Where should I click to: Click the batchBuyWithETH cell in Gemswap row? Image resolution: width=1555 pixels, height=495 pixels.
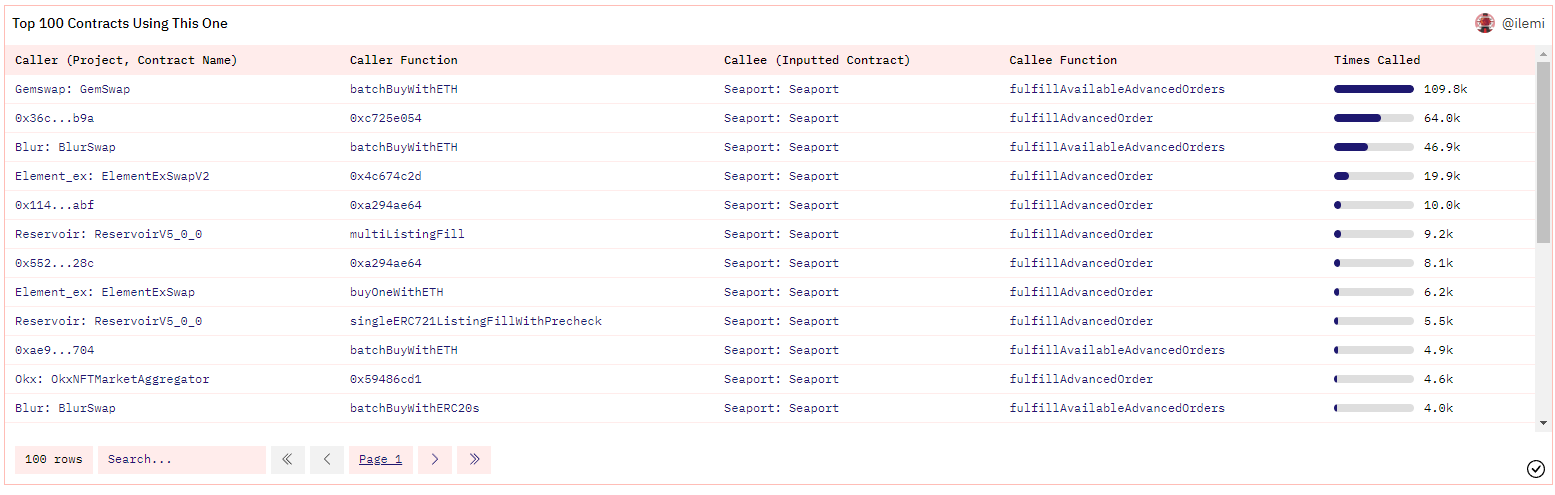click(x=404, y=89)
